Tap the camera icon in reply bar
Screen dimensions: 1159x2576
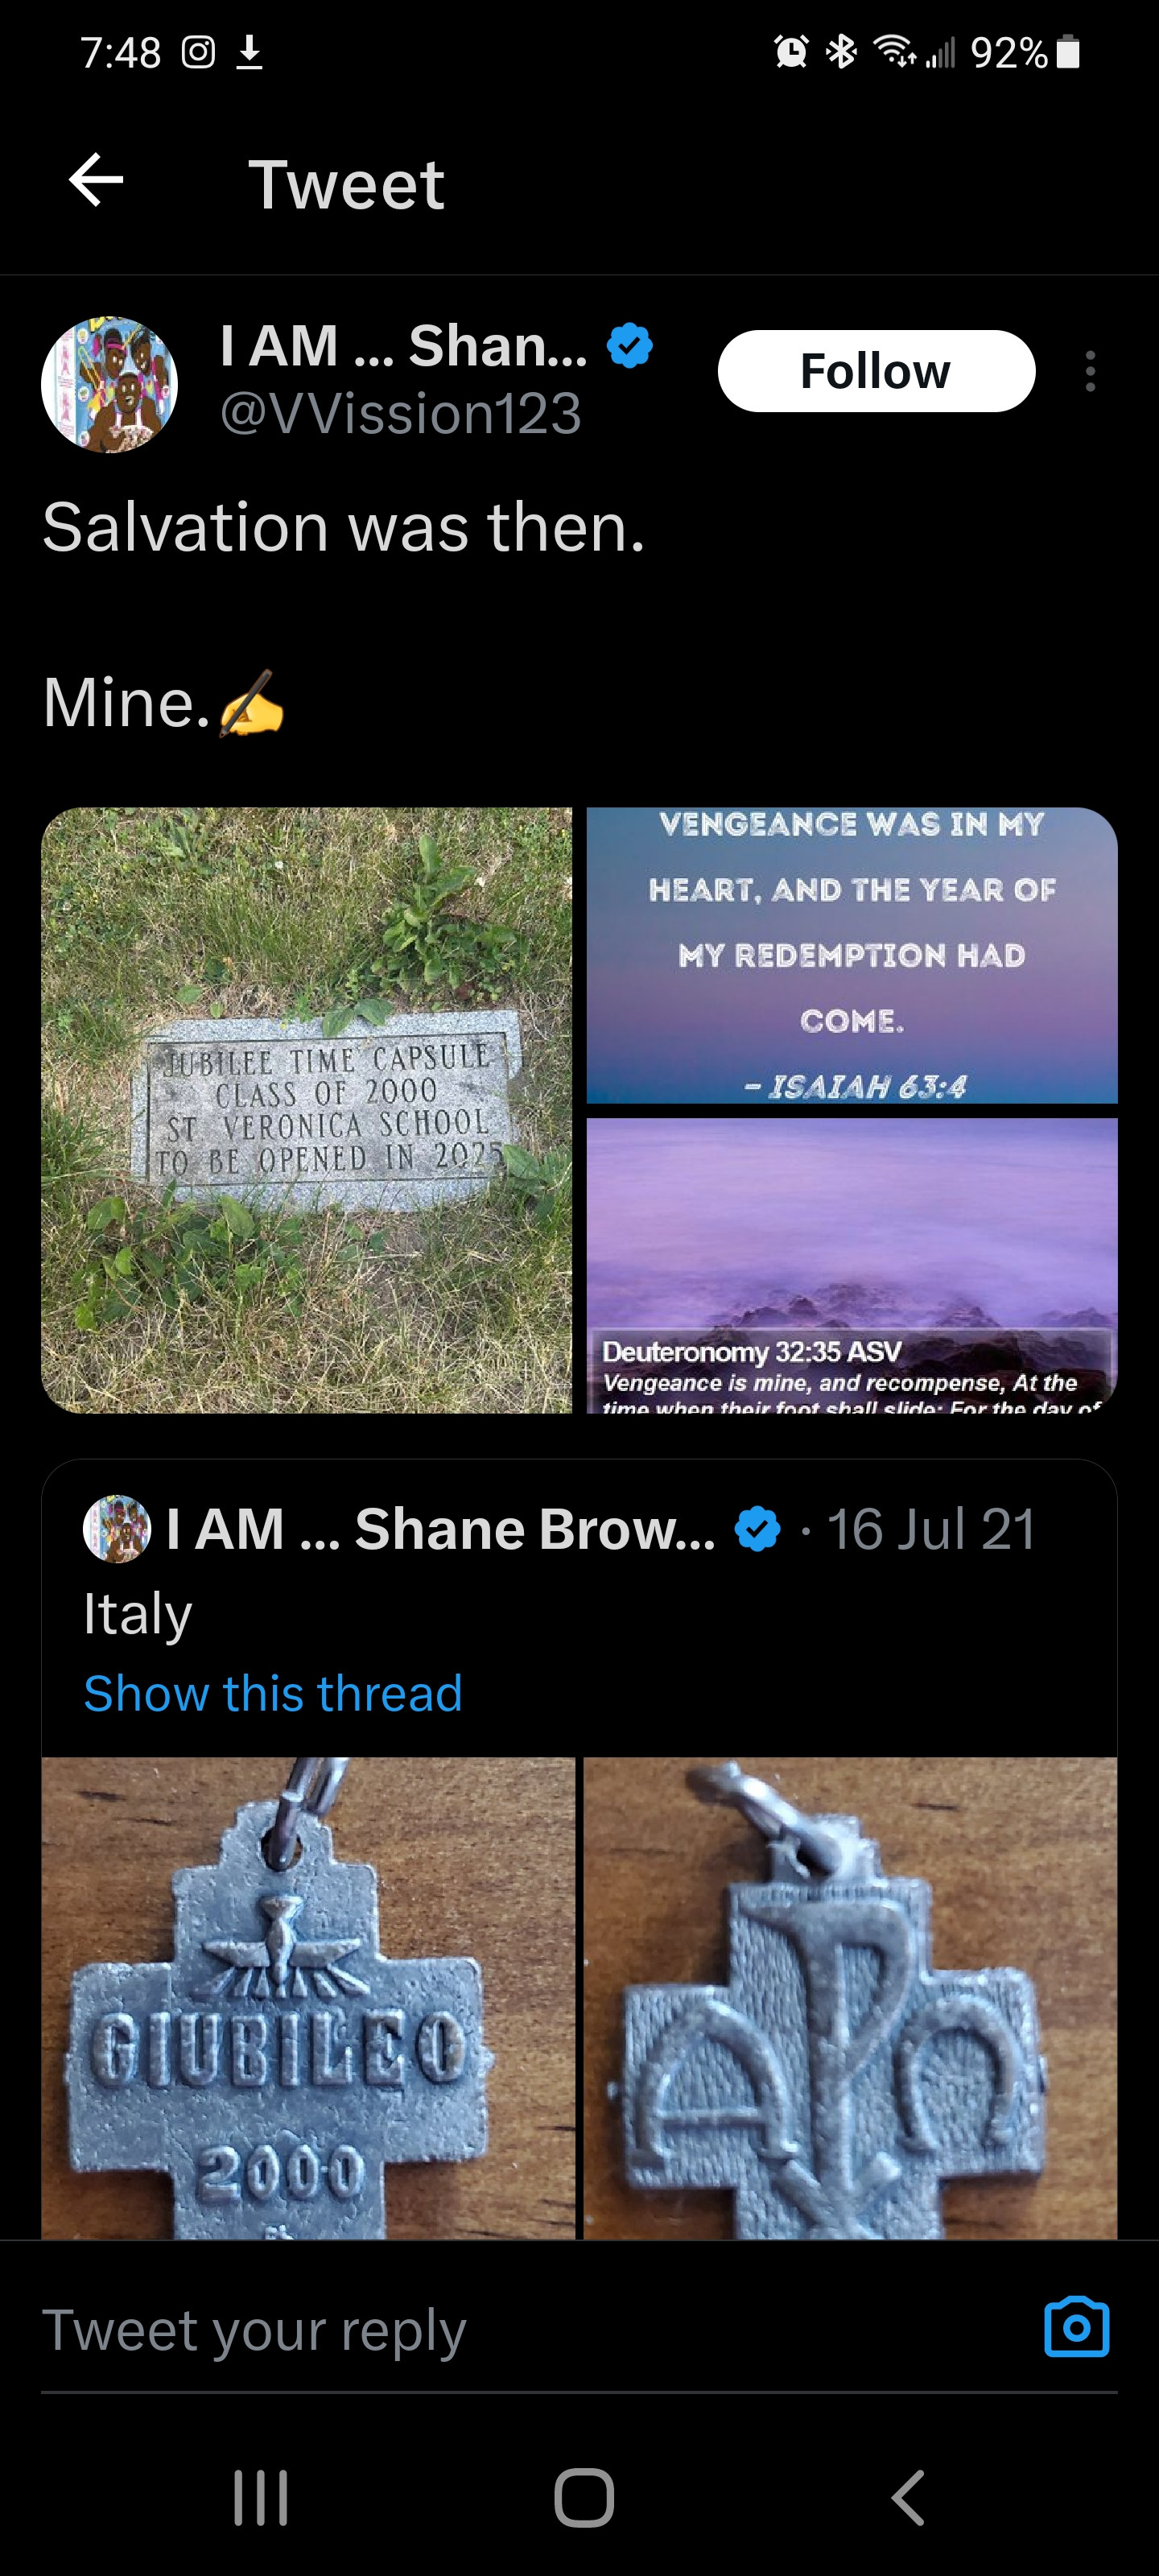(1076, 2327)
